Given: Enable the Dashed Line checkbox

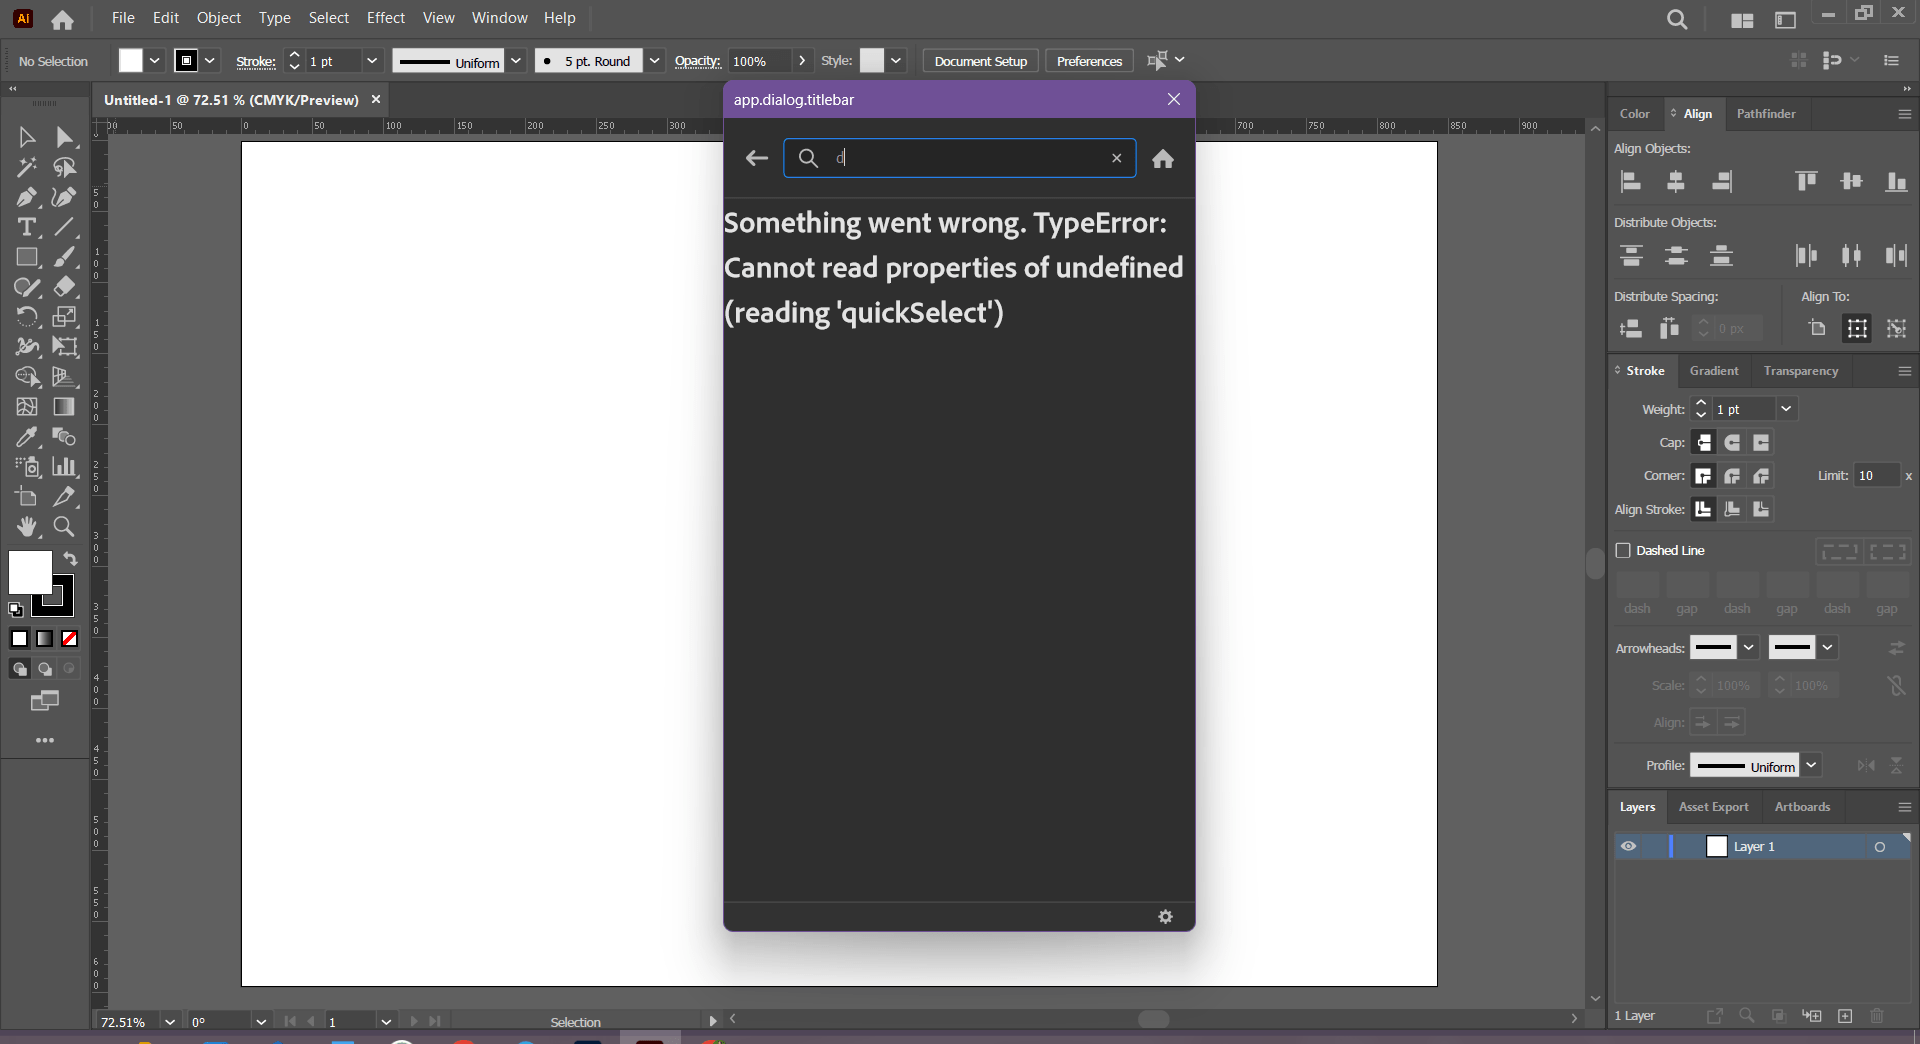Looking at the screenshot, I should pos(1624,550).
